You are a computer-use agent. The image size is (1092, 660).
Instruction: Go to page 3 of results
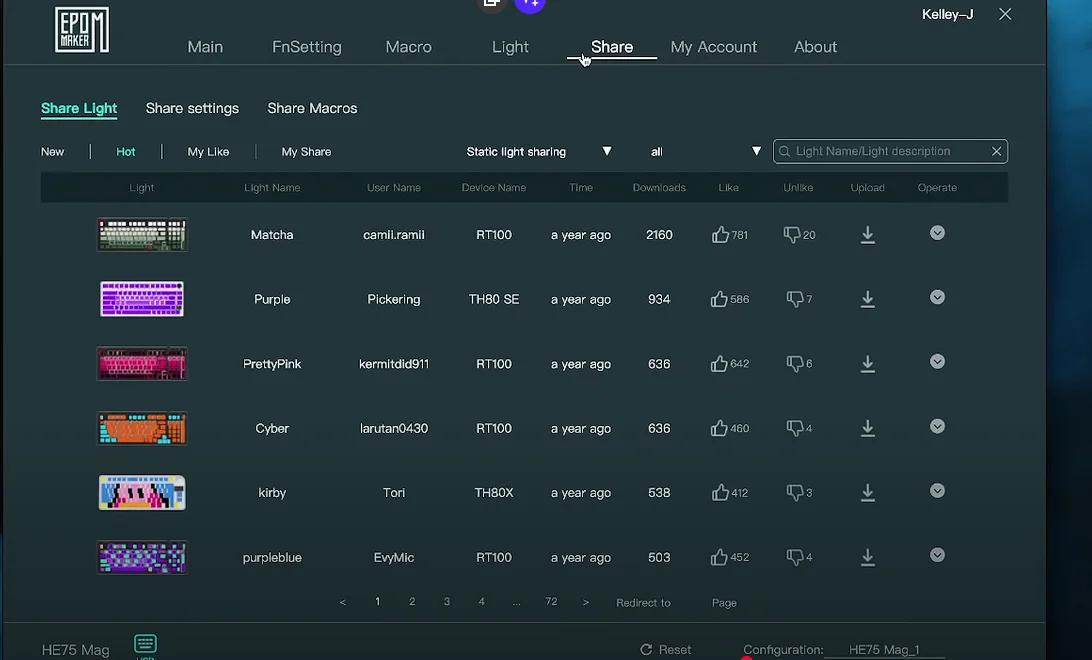click(447, 602)
